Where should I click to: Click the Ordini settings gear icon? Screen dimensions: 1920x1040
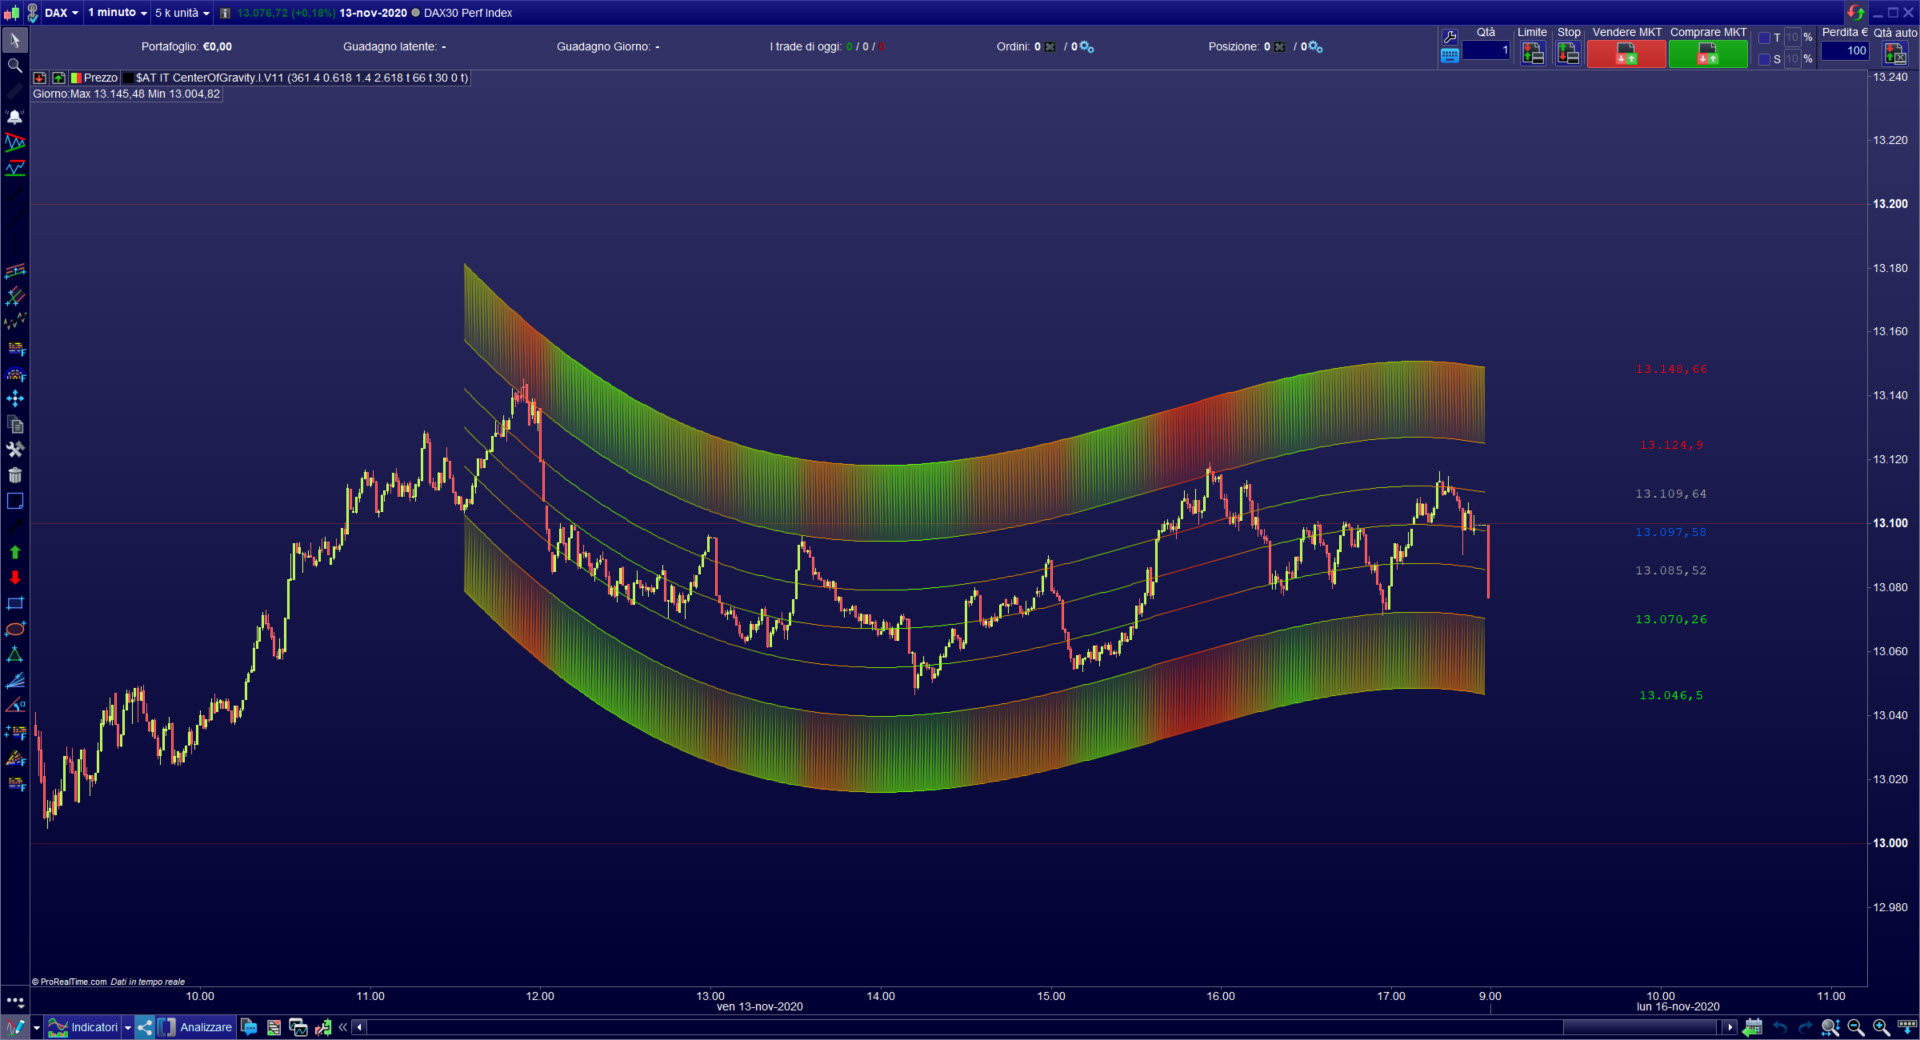[x=1087, y=47]
